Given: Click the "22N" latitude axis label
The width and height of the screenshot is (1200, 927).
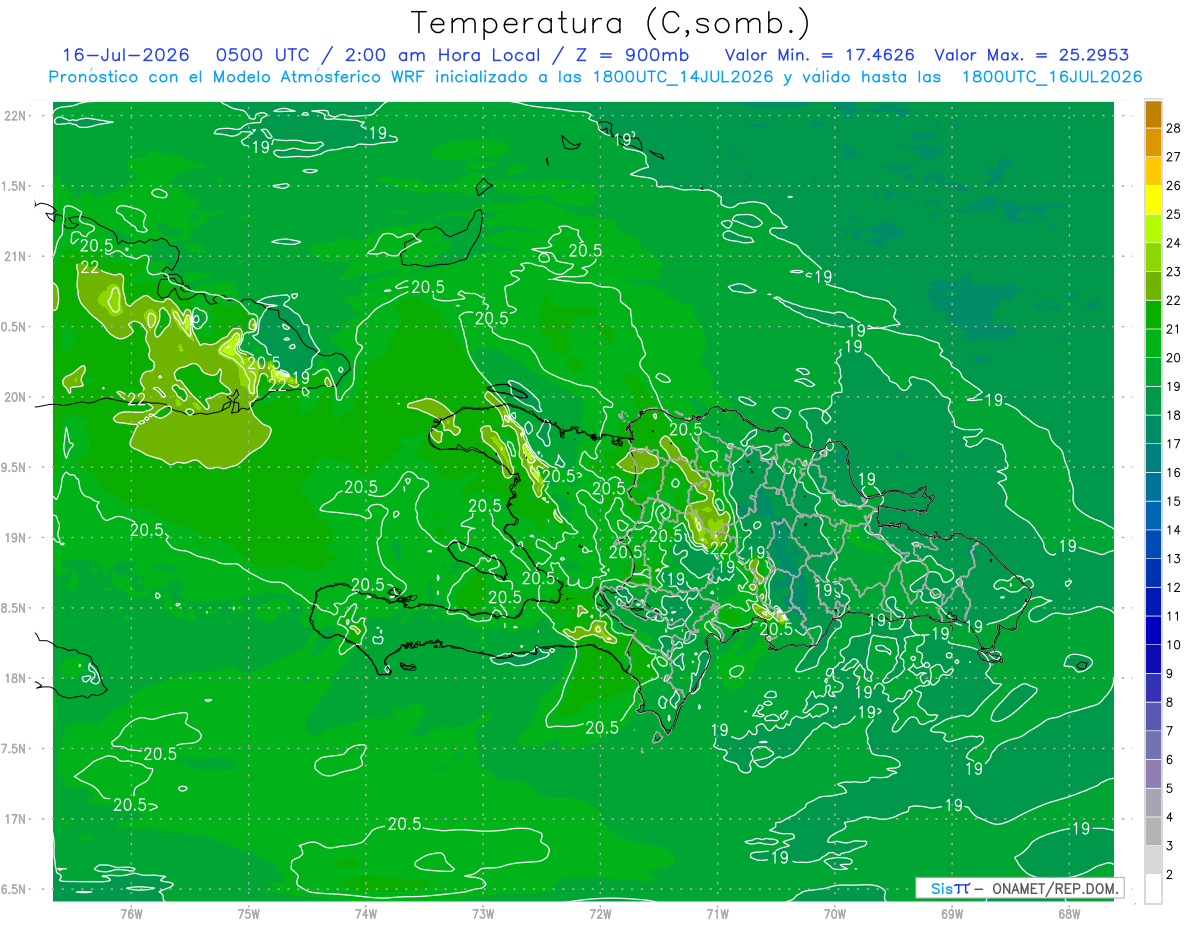Looking at the screenshot, I should 16,115.
